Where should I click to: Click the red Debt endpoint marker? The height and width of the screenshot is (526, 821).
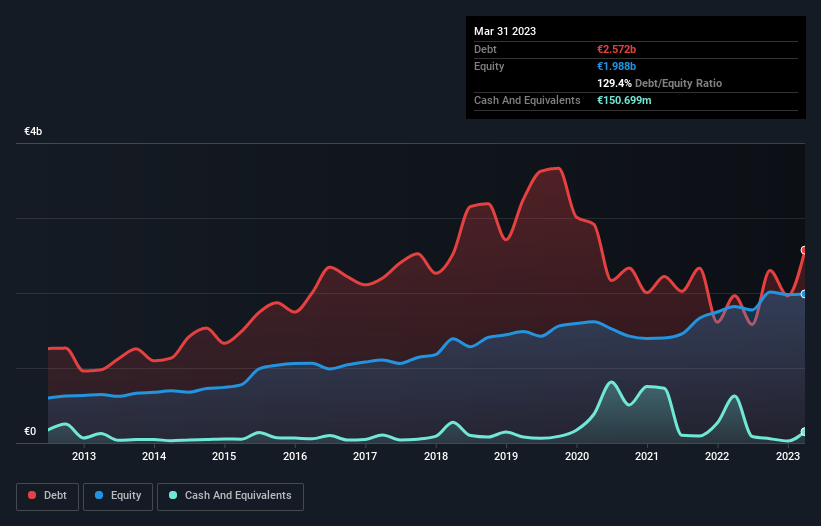coord(804,251)
